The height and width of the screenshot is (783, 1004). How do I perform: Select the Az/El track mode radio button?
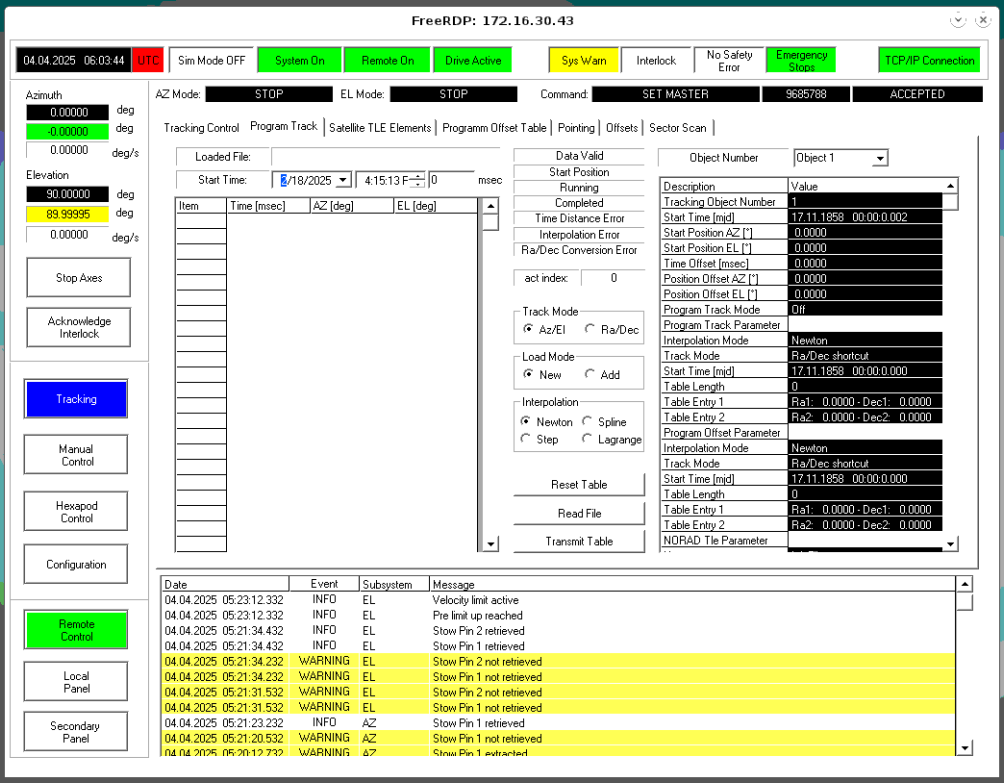point(528,329)
